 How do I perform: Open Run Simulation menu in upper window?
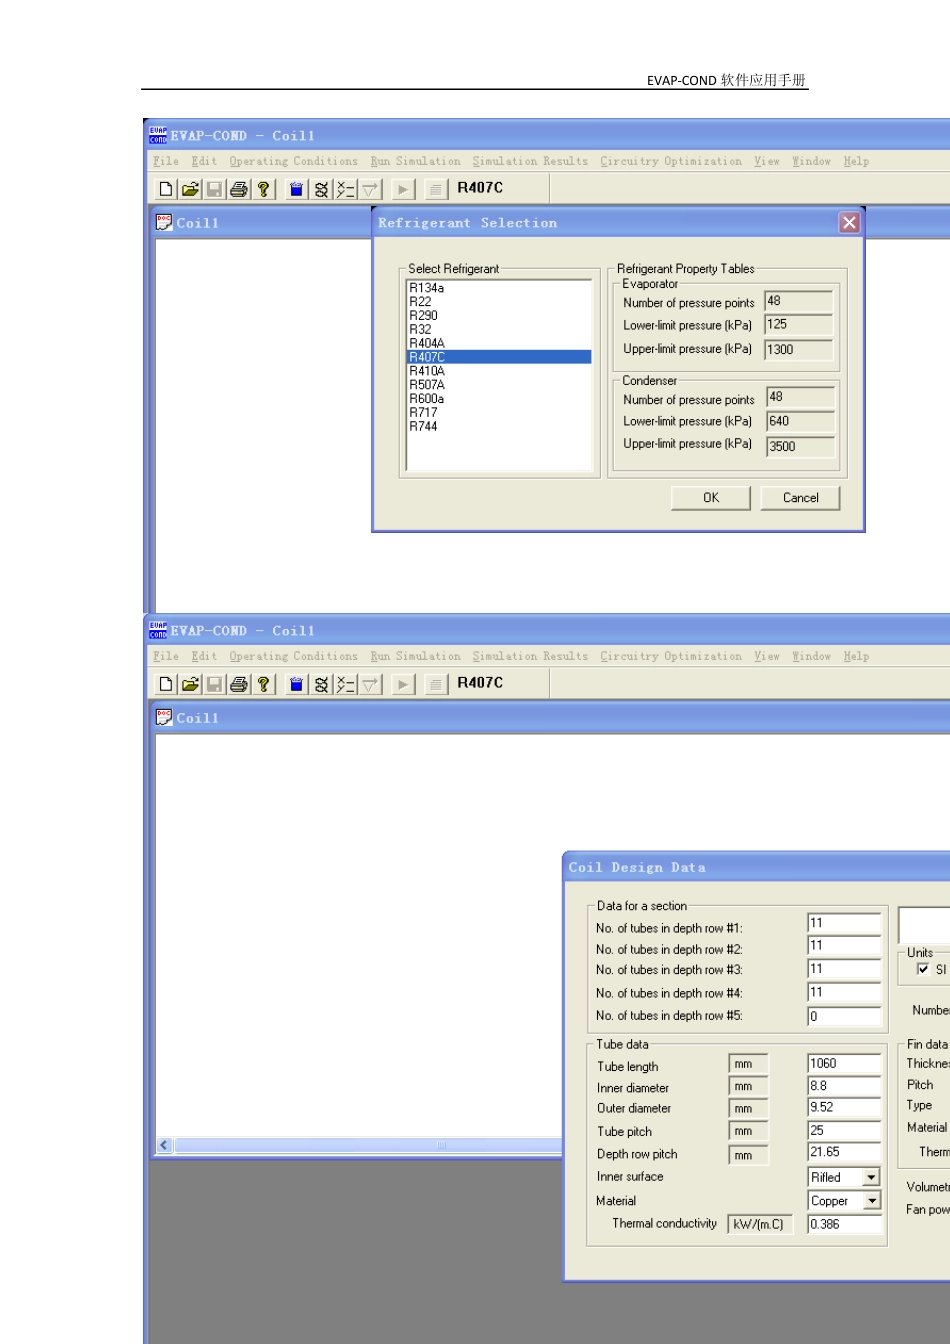coord(416,161)
